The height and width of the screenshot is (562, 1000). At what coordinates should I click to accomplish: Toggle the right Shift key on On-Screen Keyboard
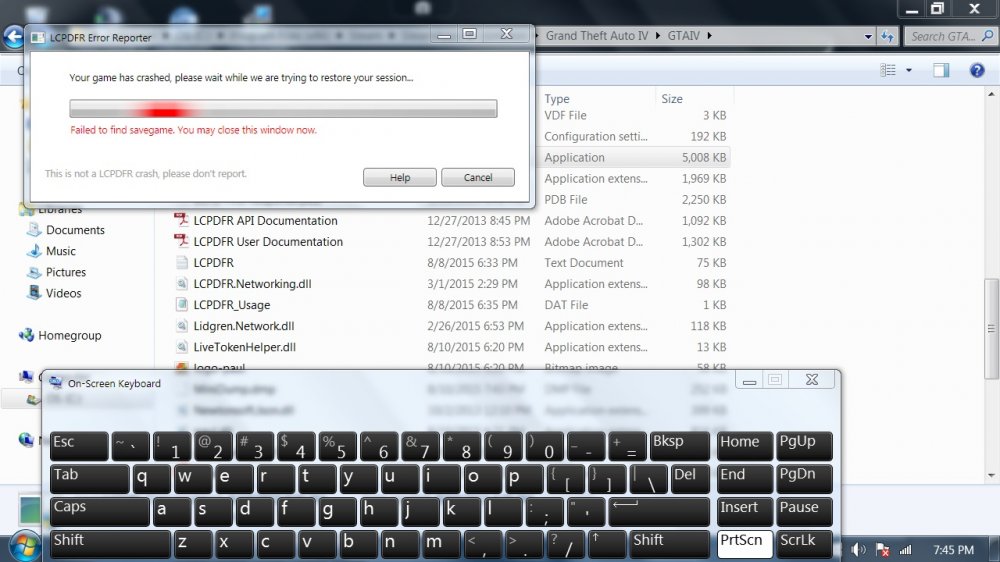[x=670, y=545]
